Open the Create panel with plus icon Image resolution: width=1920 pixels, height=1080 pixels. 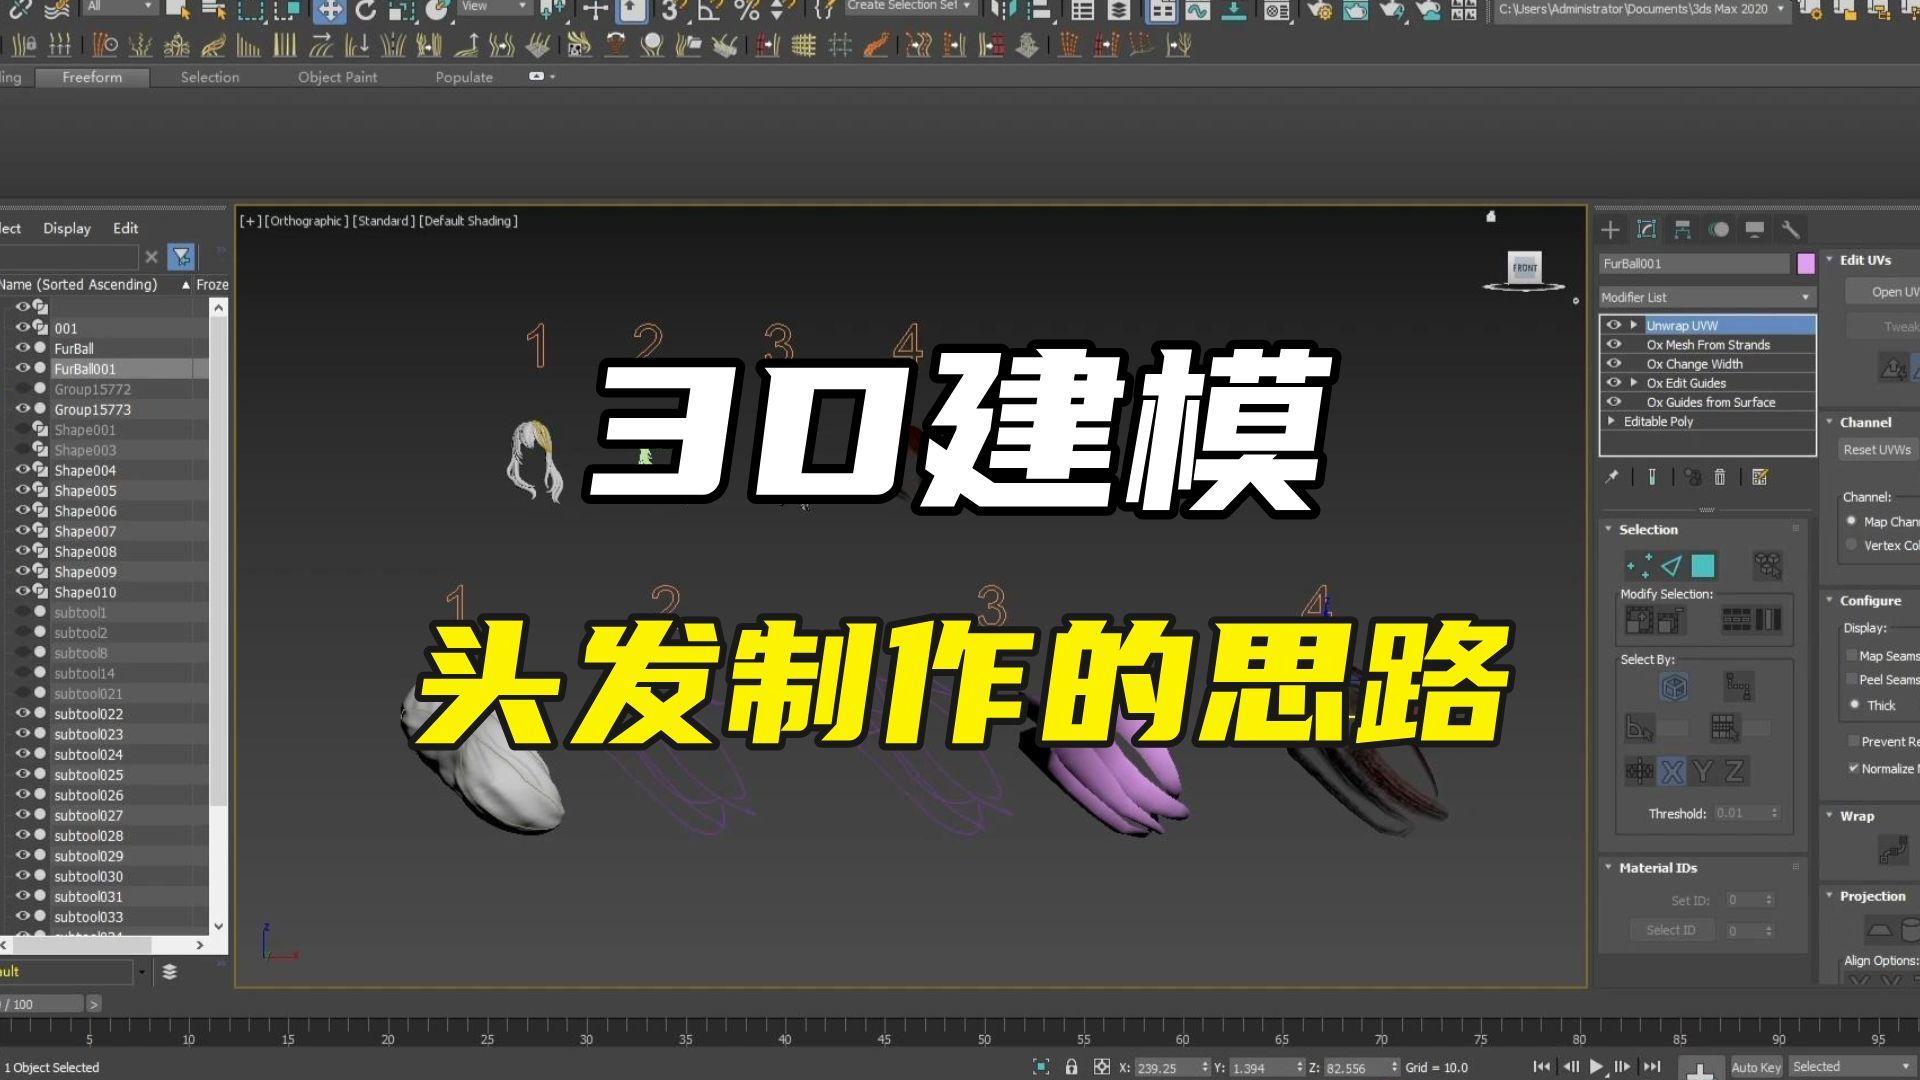point(1610,230)
